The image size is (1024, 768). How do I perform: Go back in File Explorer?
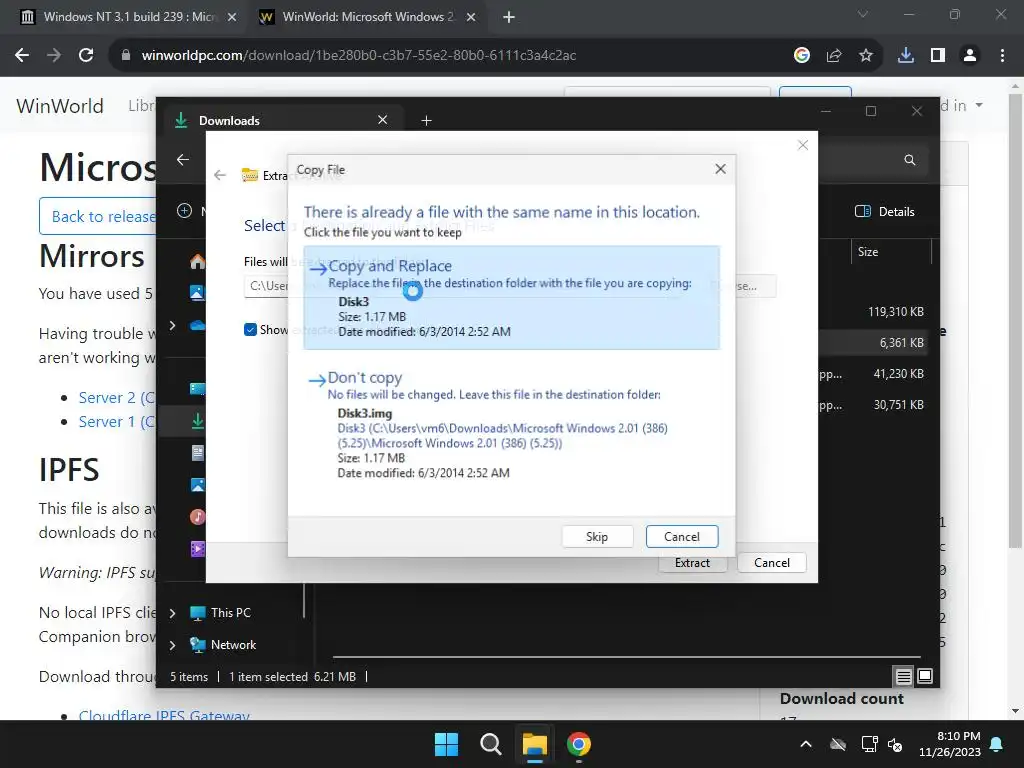[x=183, y=159]
